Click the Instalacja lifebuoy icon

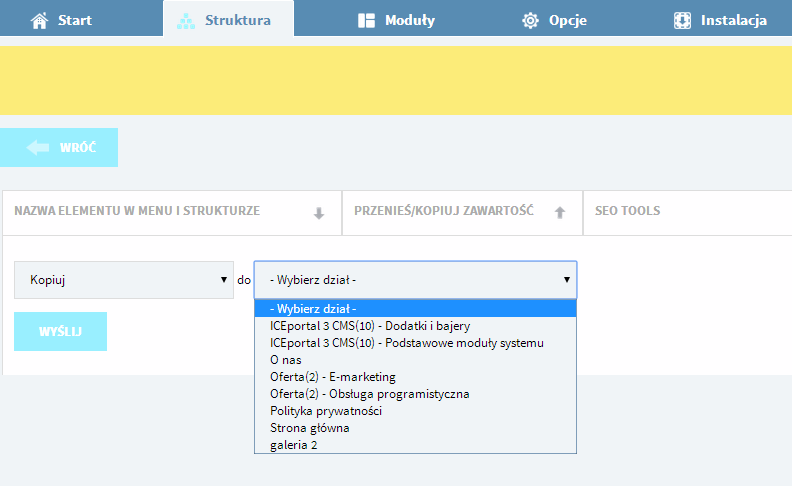(x=682, y=21)
